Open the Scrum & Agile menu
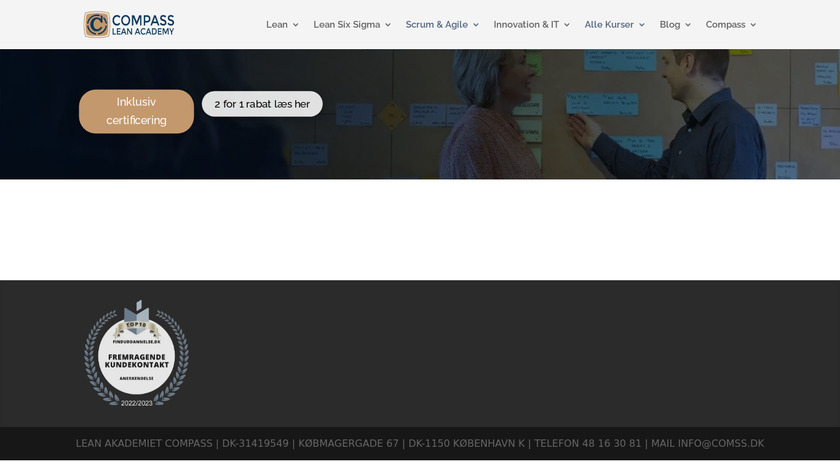 tap(437, 25)
